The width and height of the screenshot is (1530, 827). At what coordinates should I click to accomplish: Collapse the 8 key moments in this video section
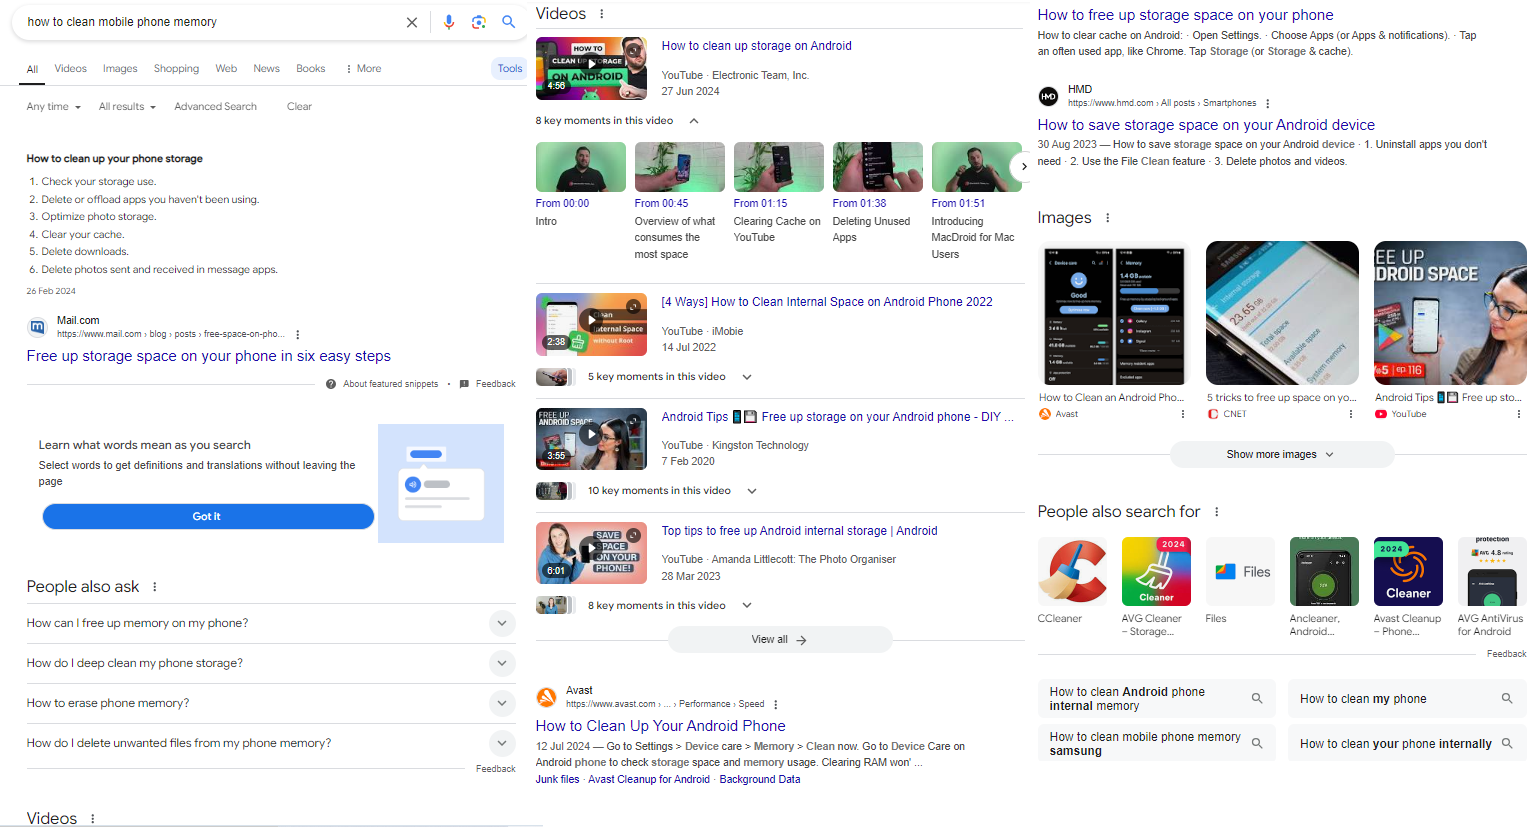coord(694,121)
